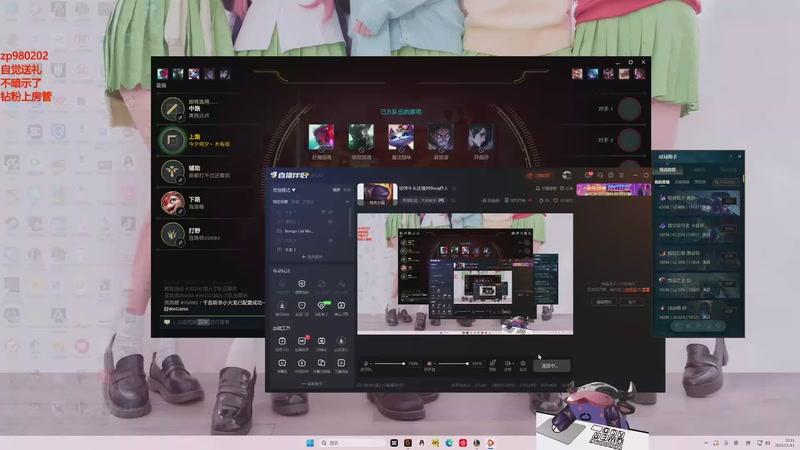Open messages icon with red badge
Viewport: 800px width, 450px height.
[588, 175]
